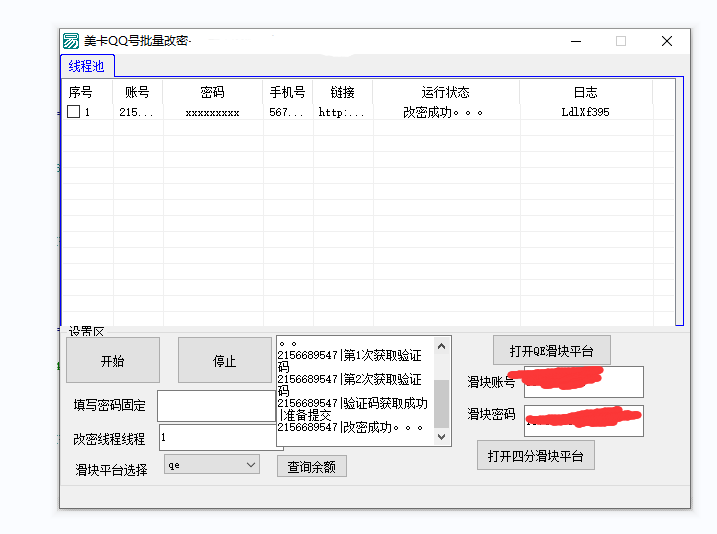Open the QE slider platform via 打开QE滑块平台
The height and width of the screenshot is (534, 717).
point(551,351)
